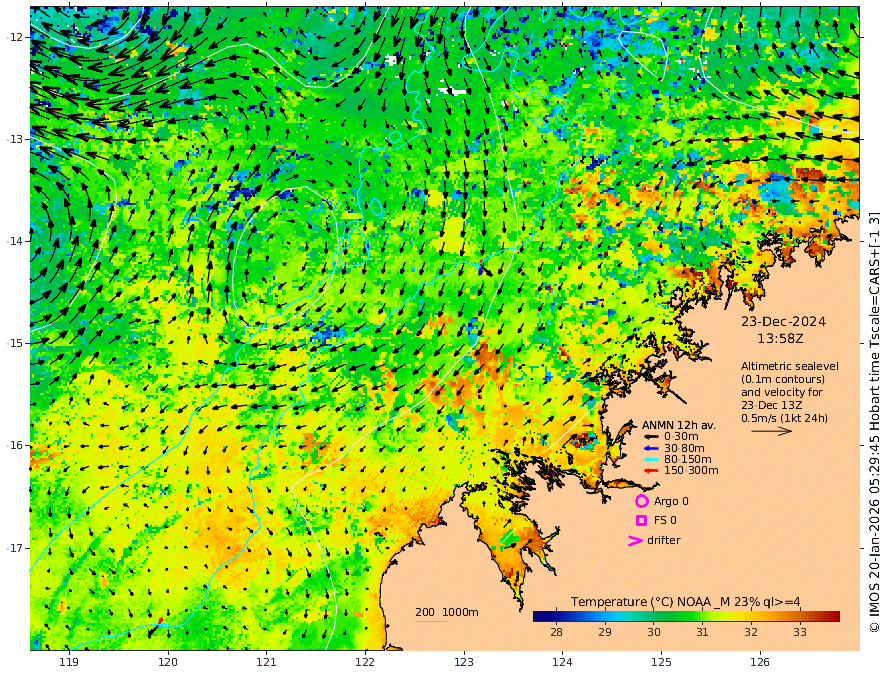
Task: Click the 0.5m/s velocity scale arrow
Action: tap(772, 431)
